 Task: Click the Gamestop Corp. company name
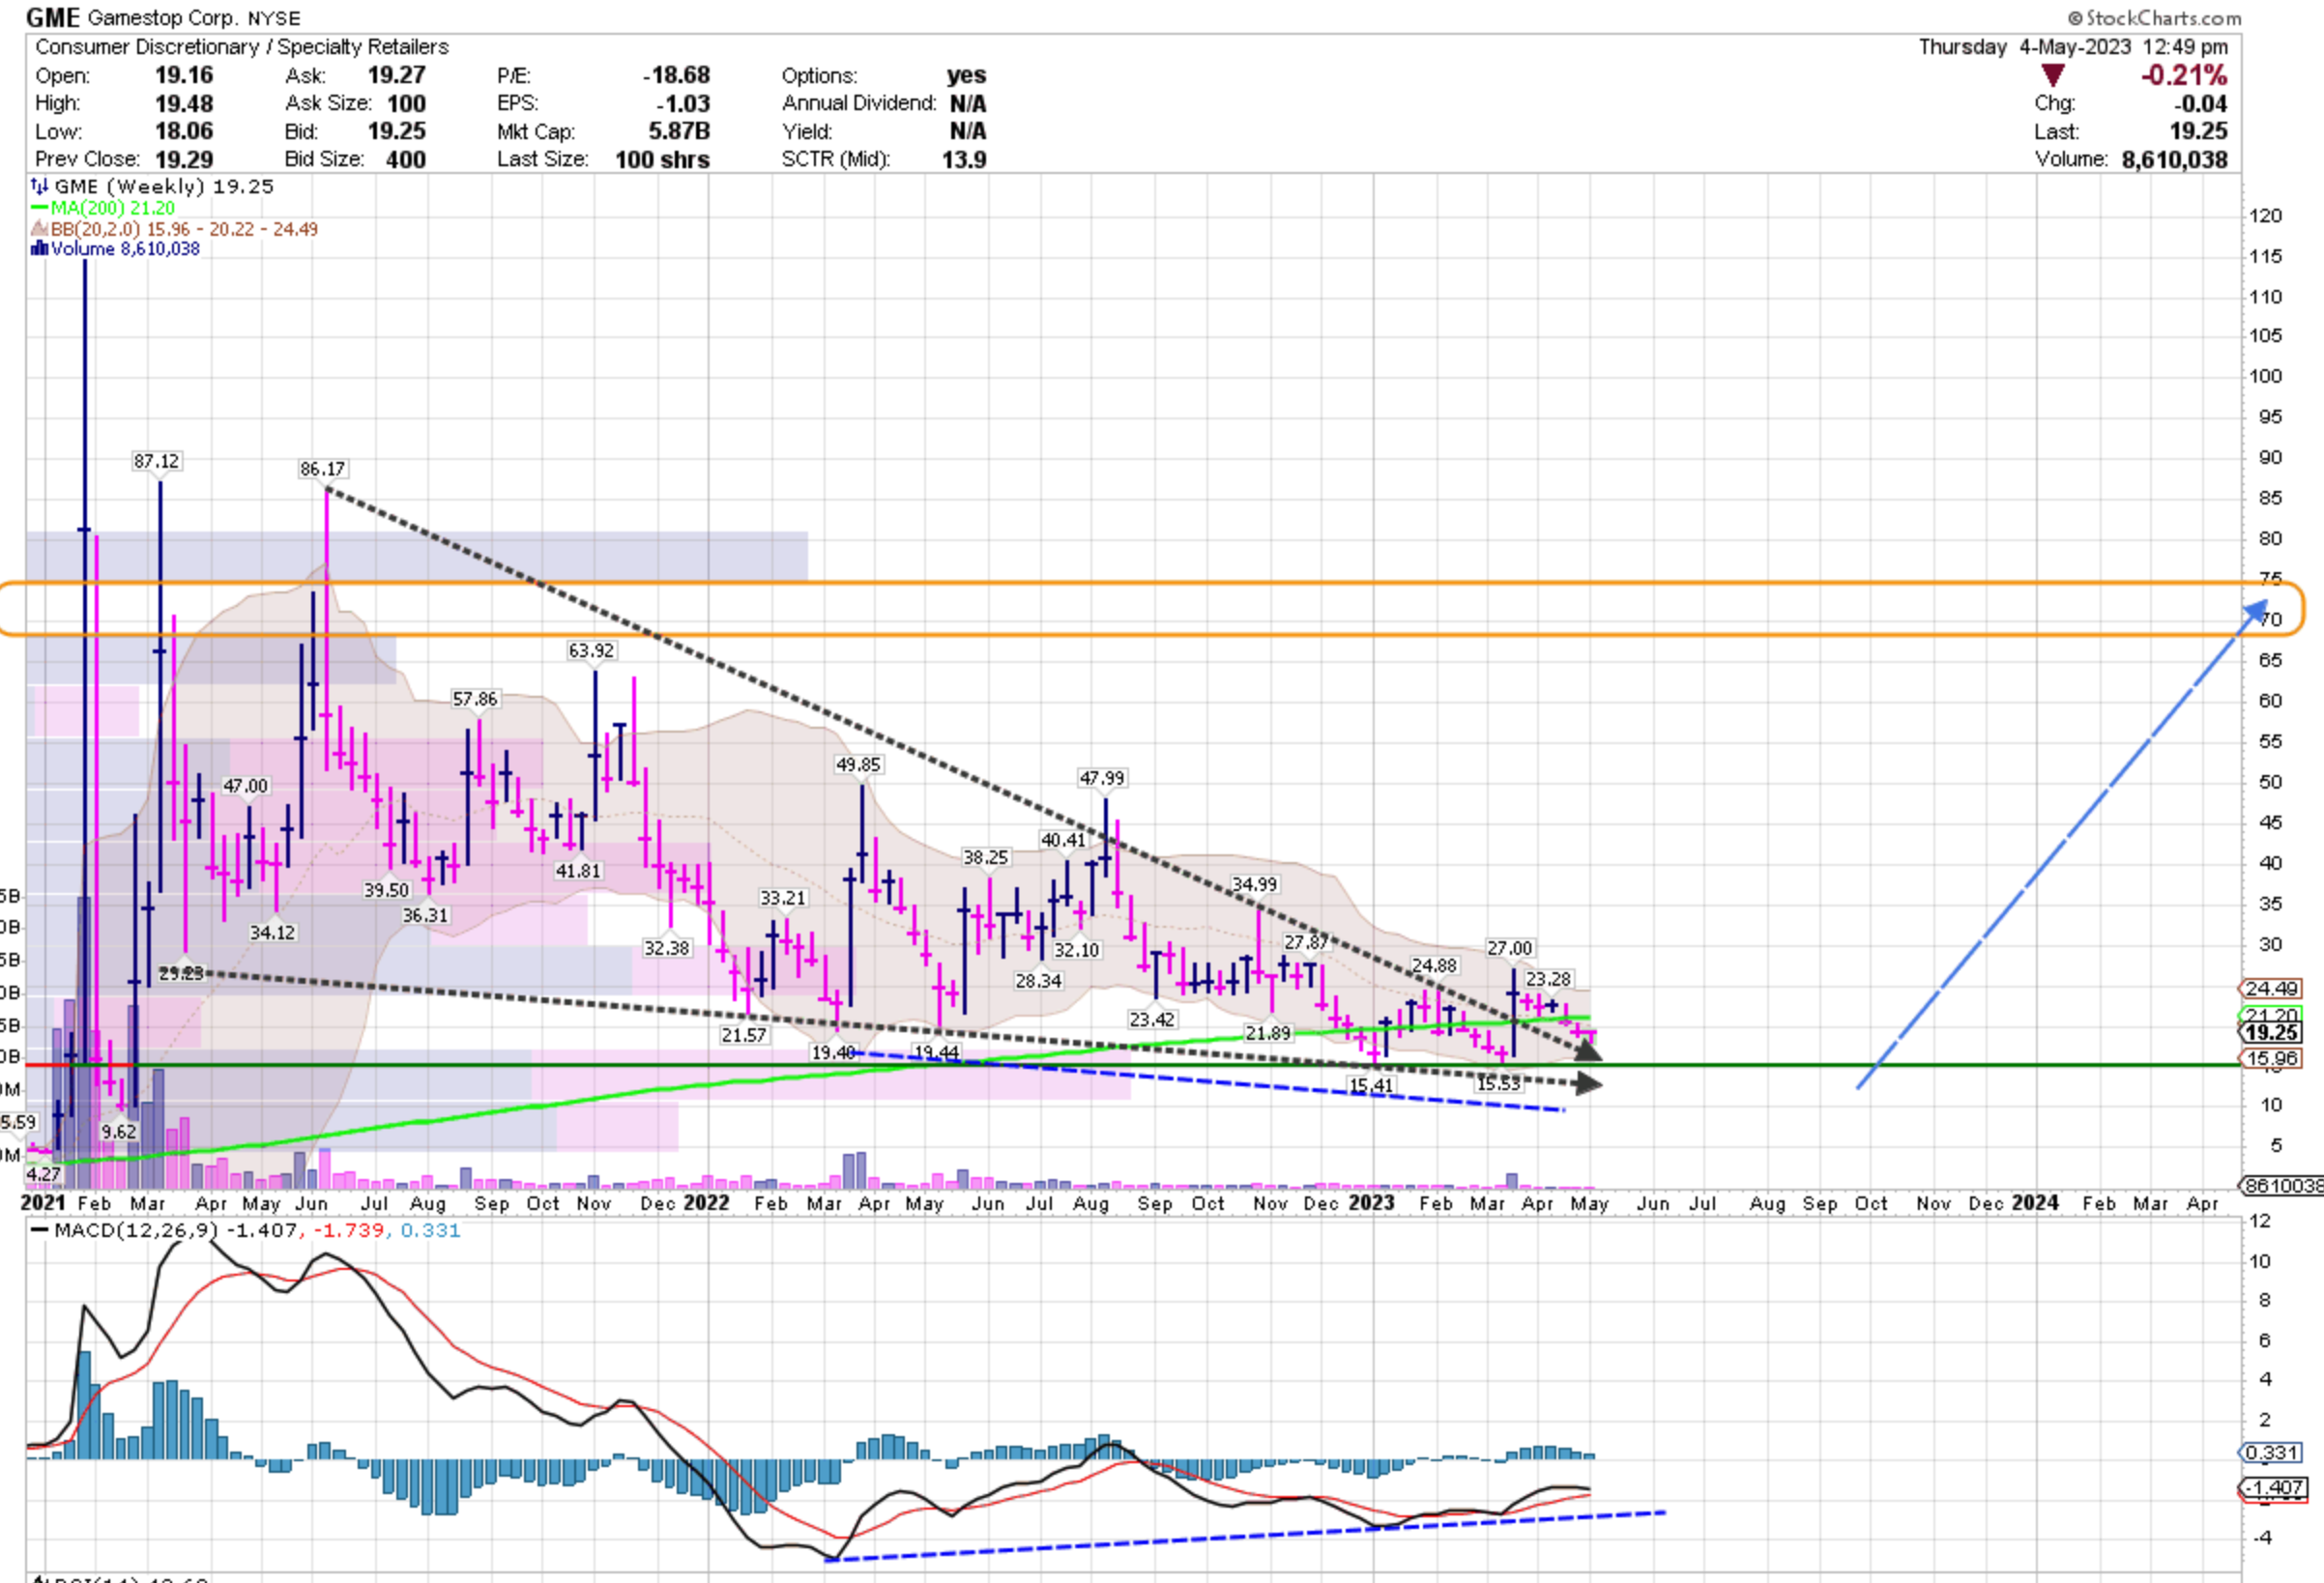pos(164,18)
